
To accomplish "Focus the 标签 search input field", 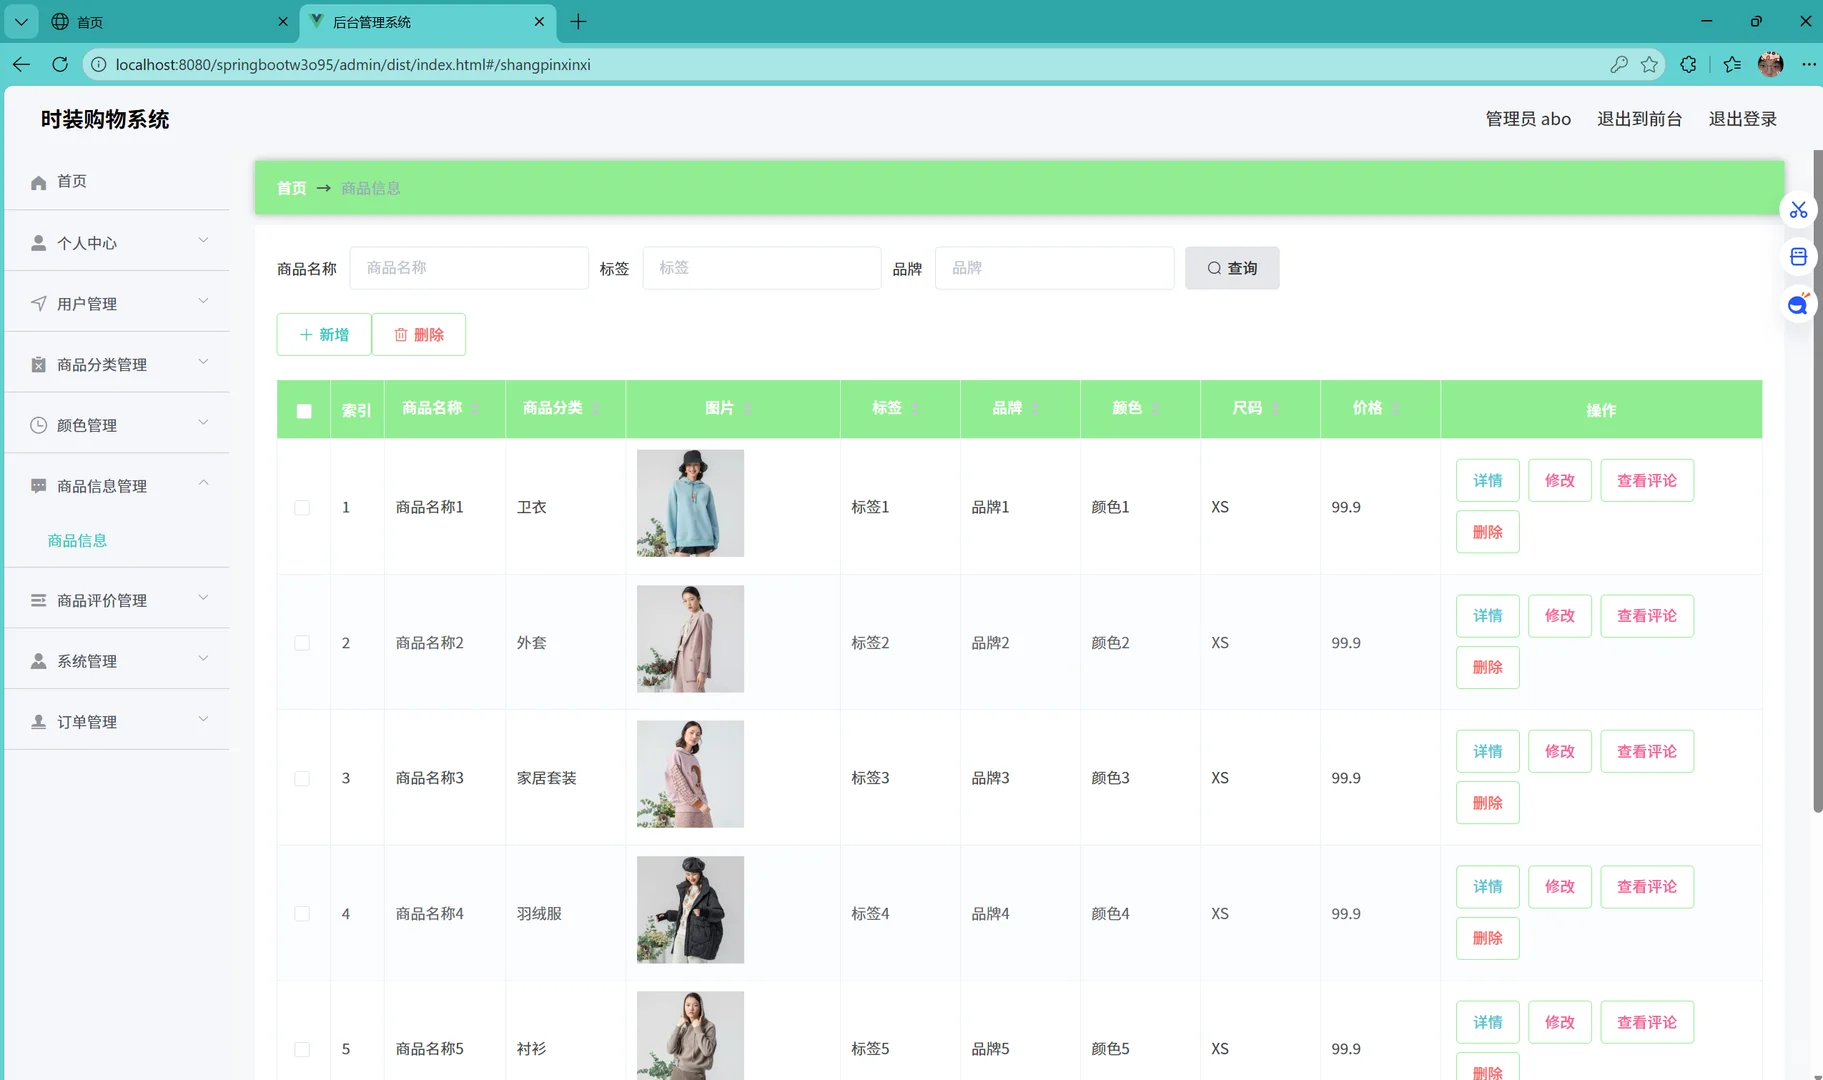I will click(x=762, y=268).
